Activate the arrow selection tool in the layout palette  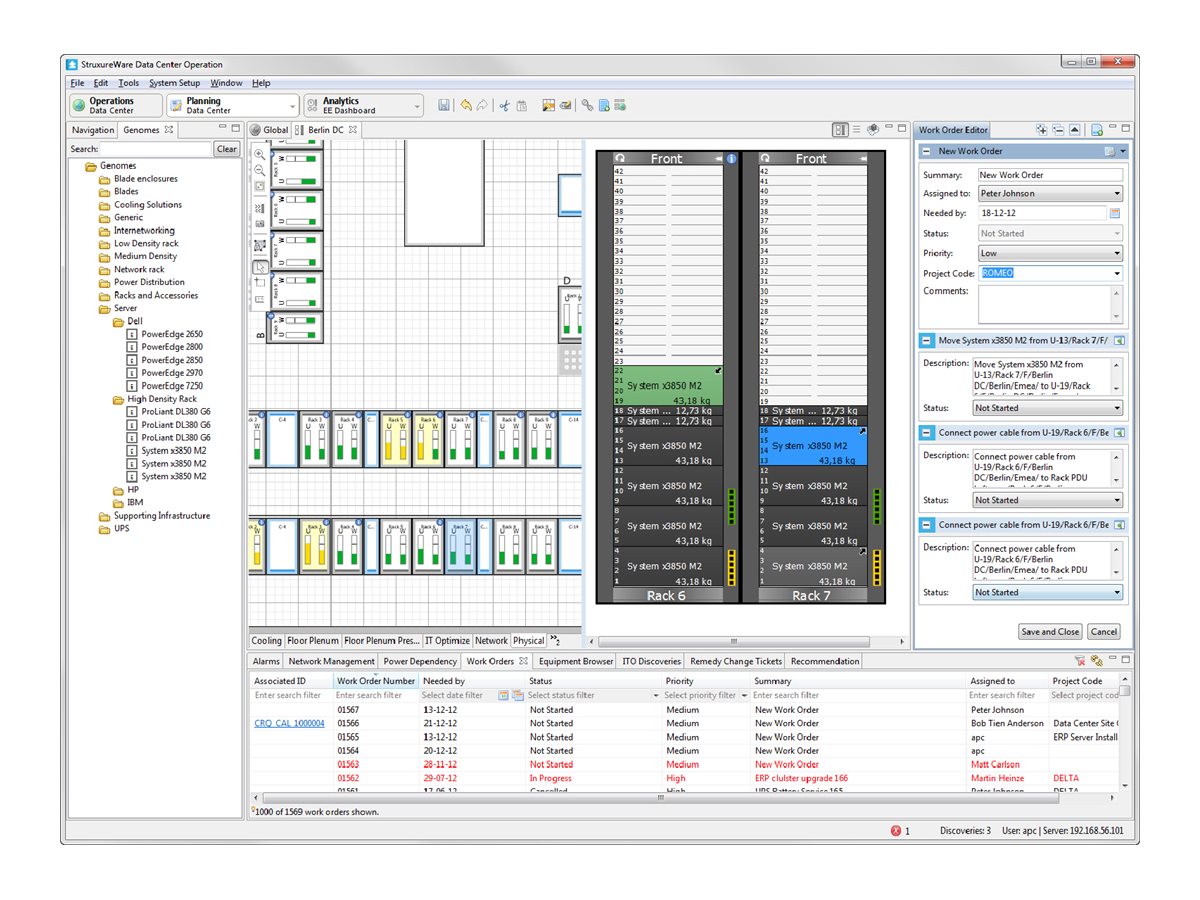[260, 266]
